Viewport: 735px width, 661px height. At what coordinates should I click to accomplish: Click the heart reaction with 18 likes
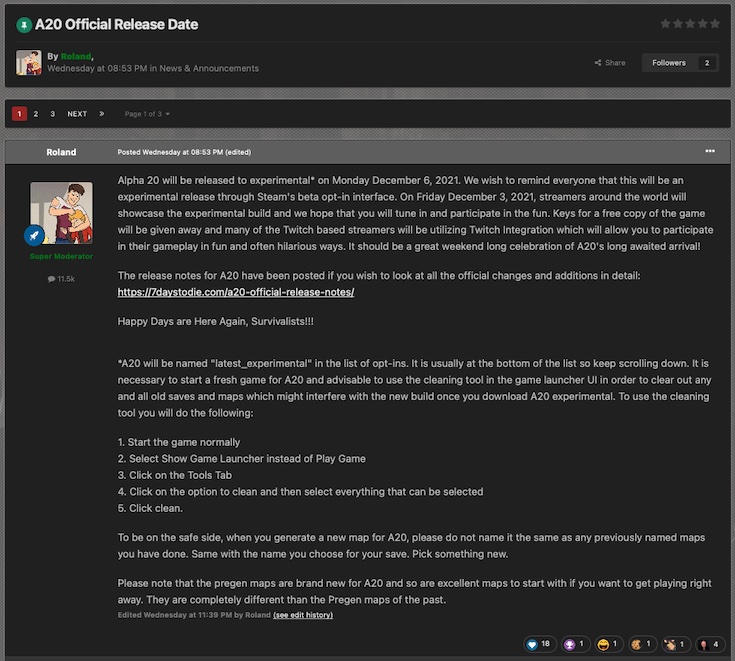tap(533, 645)
